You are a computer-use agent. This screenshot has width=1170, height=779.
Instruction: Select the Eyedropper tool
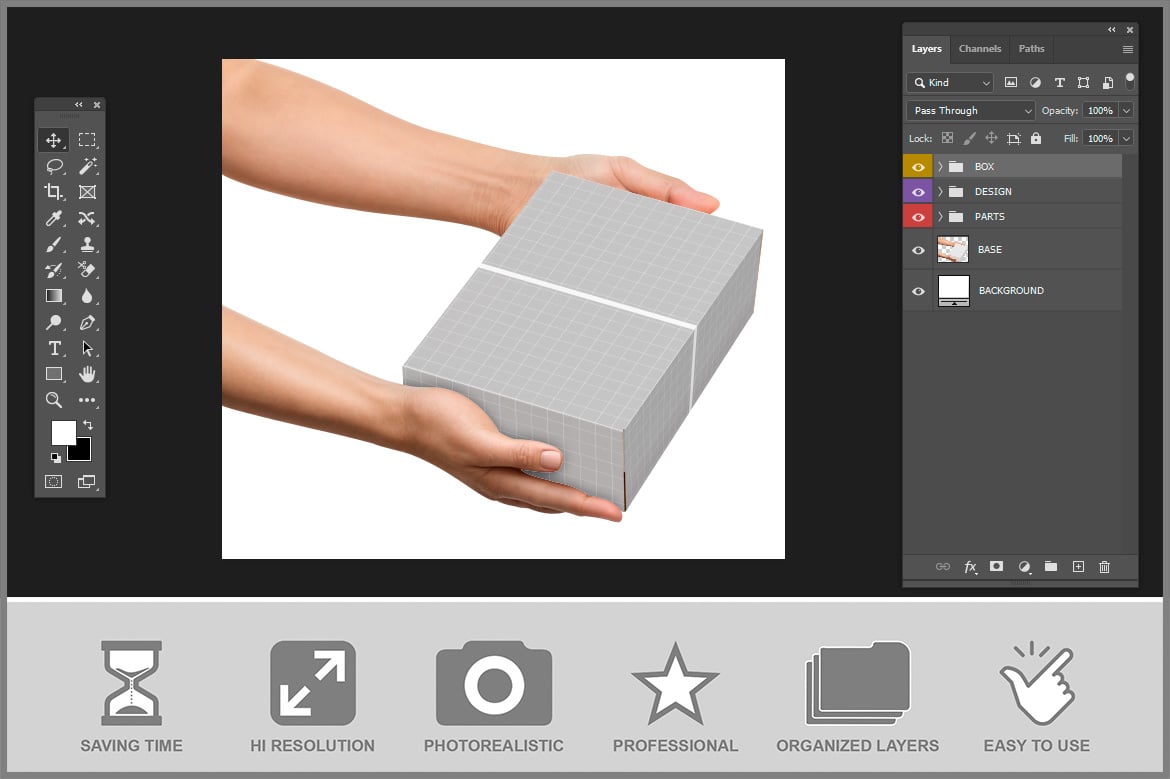(54, 218)
